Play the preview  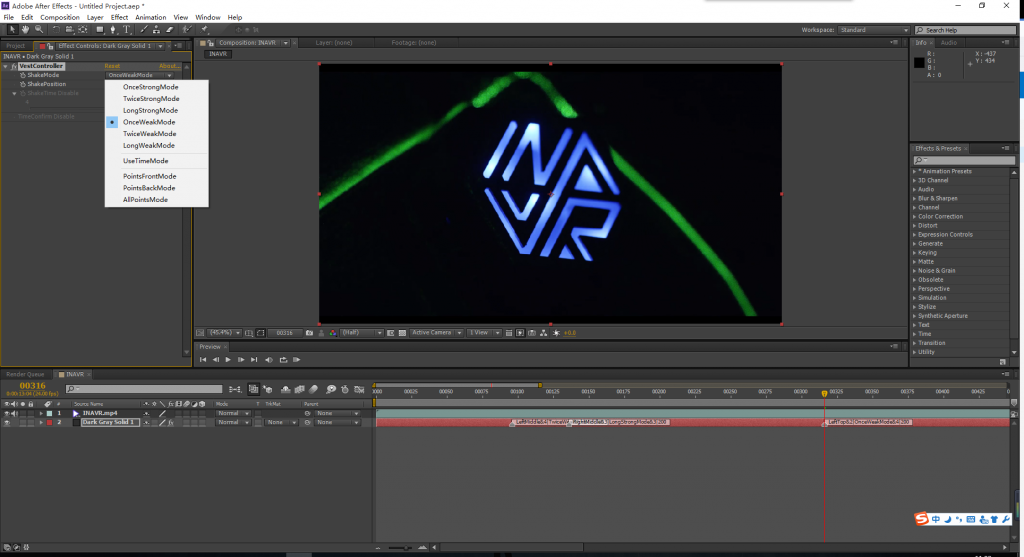coord(228,360)
